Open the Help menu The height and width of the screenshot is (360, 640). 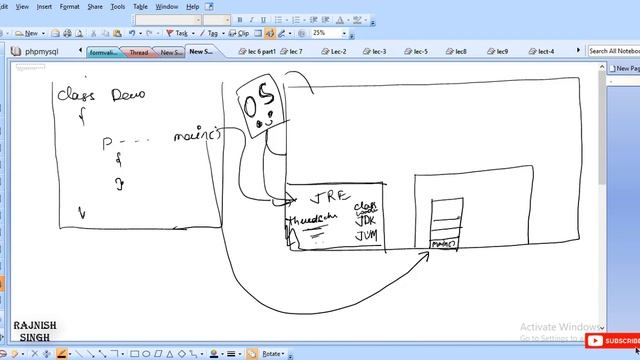[192, 7]
